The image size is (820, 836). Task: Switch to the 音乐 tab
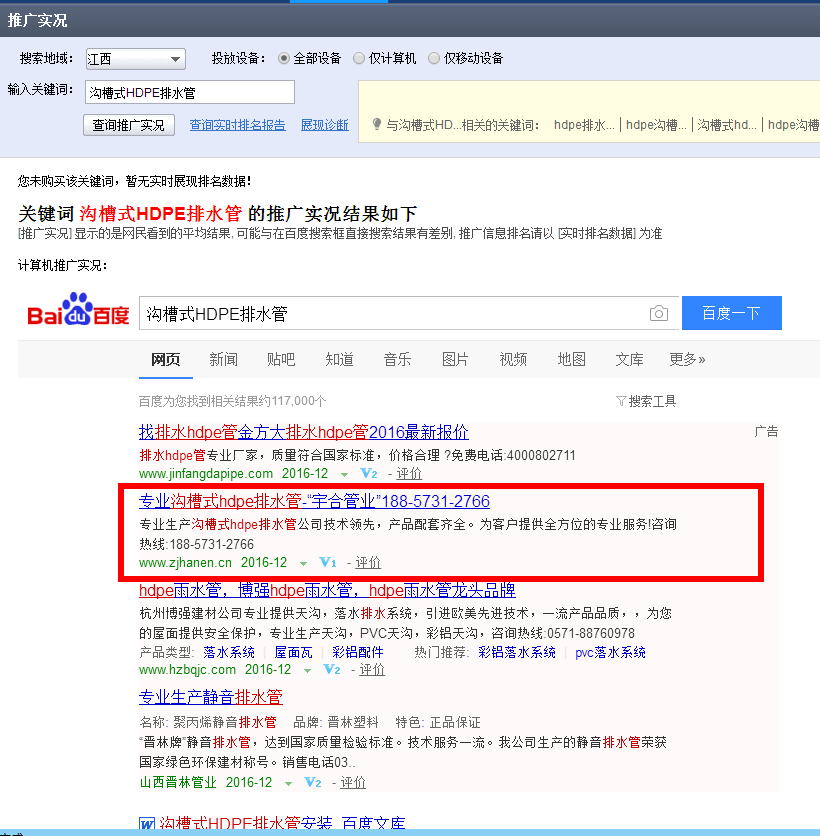click(397, 359)
